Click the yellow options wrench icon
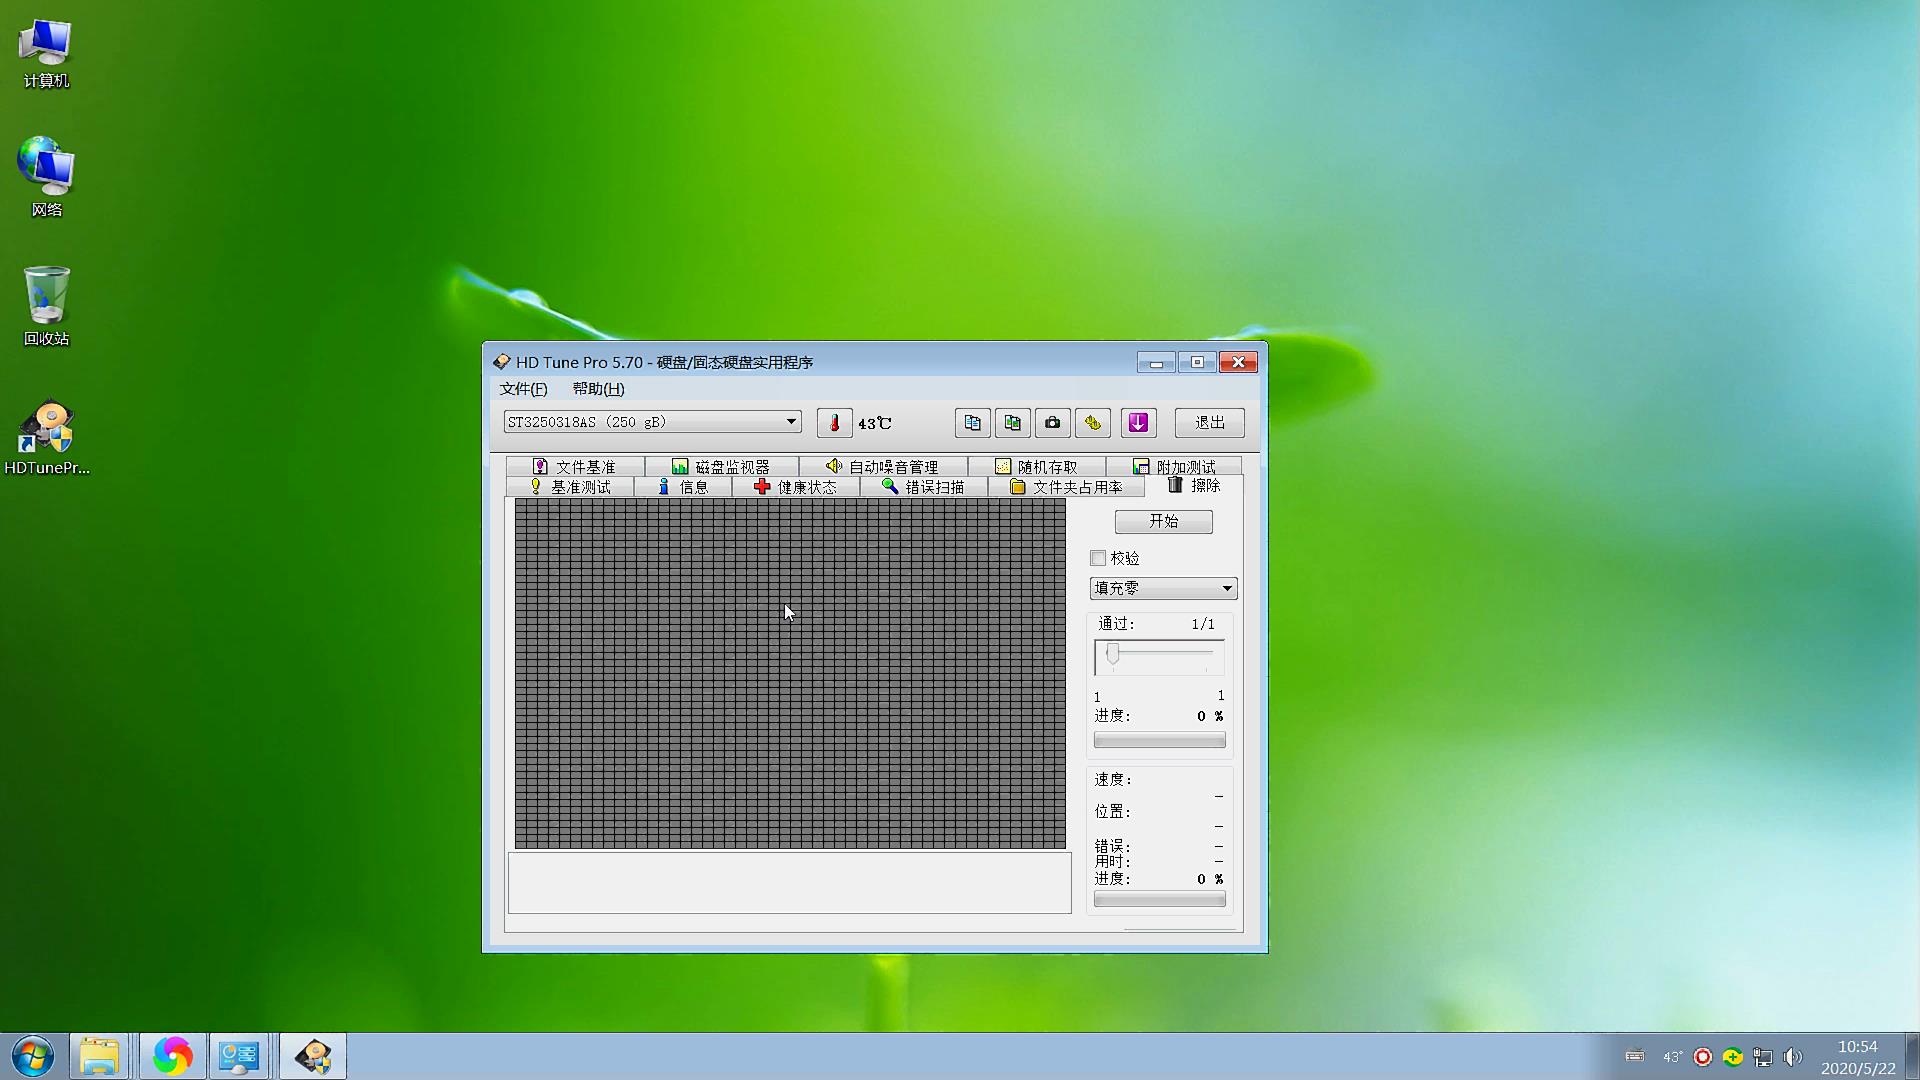The image size is (1920, 1080). pyautogui.click(x=1093, y=423)
